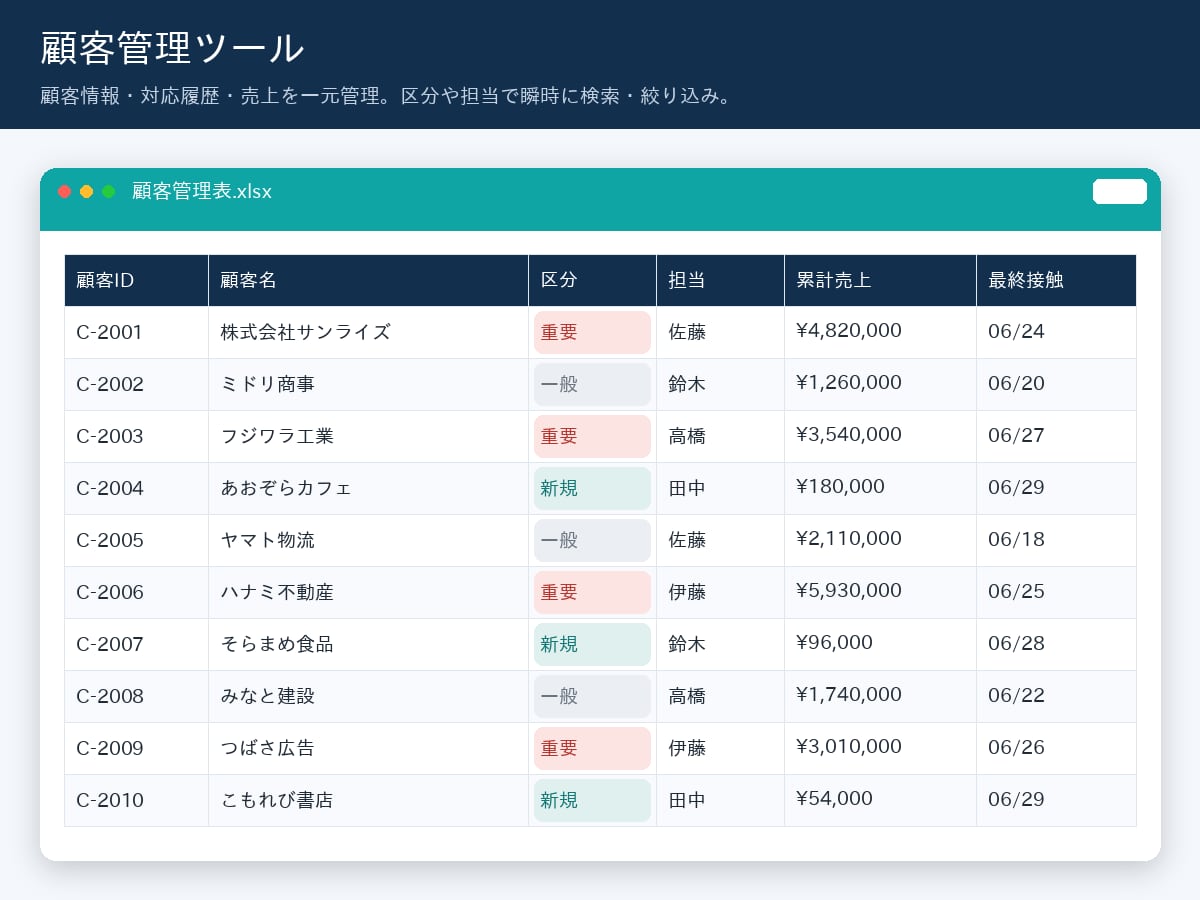Click sales amount ¥3,540,000
1200x900 pixels.
click(x=849, y=435)
